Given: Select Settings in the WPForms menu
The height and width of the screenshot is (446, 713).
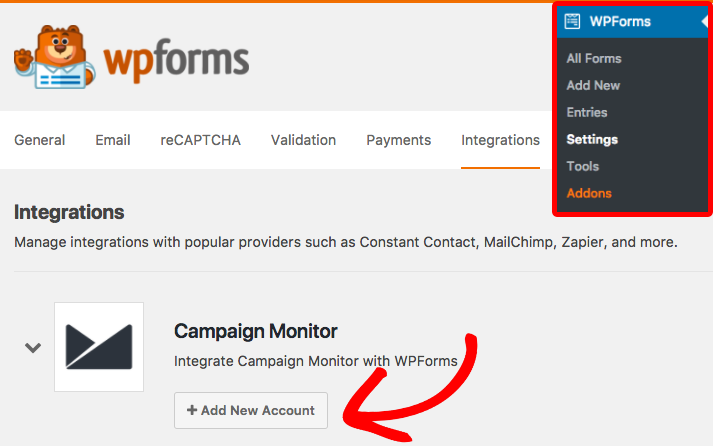Looking at the screenshot, I should (x=592, y=140).
